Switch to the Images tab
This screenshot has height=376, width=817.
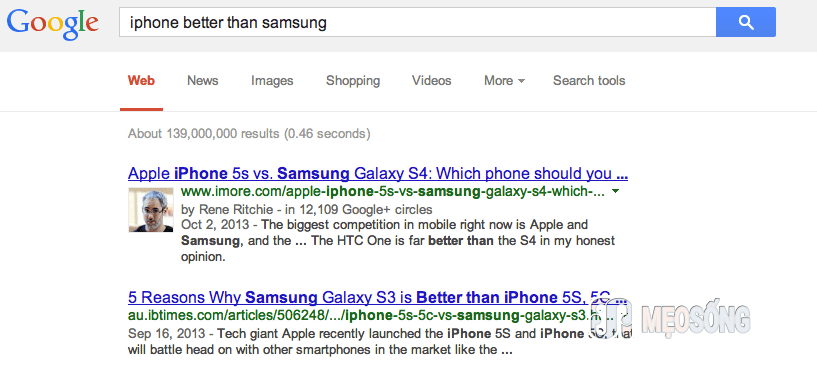coord(272,81)
